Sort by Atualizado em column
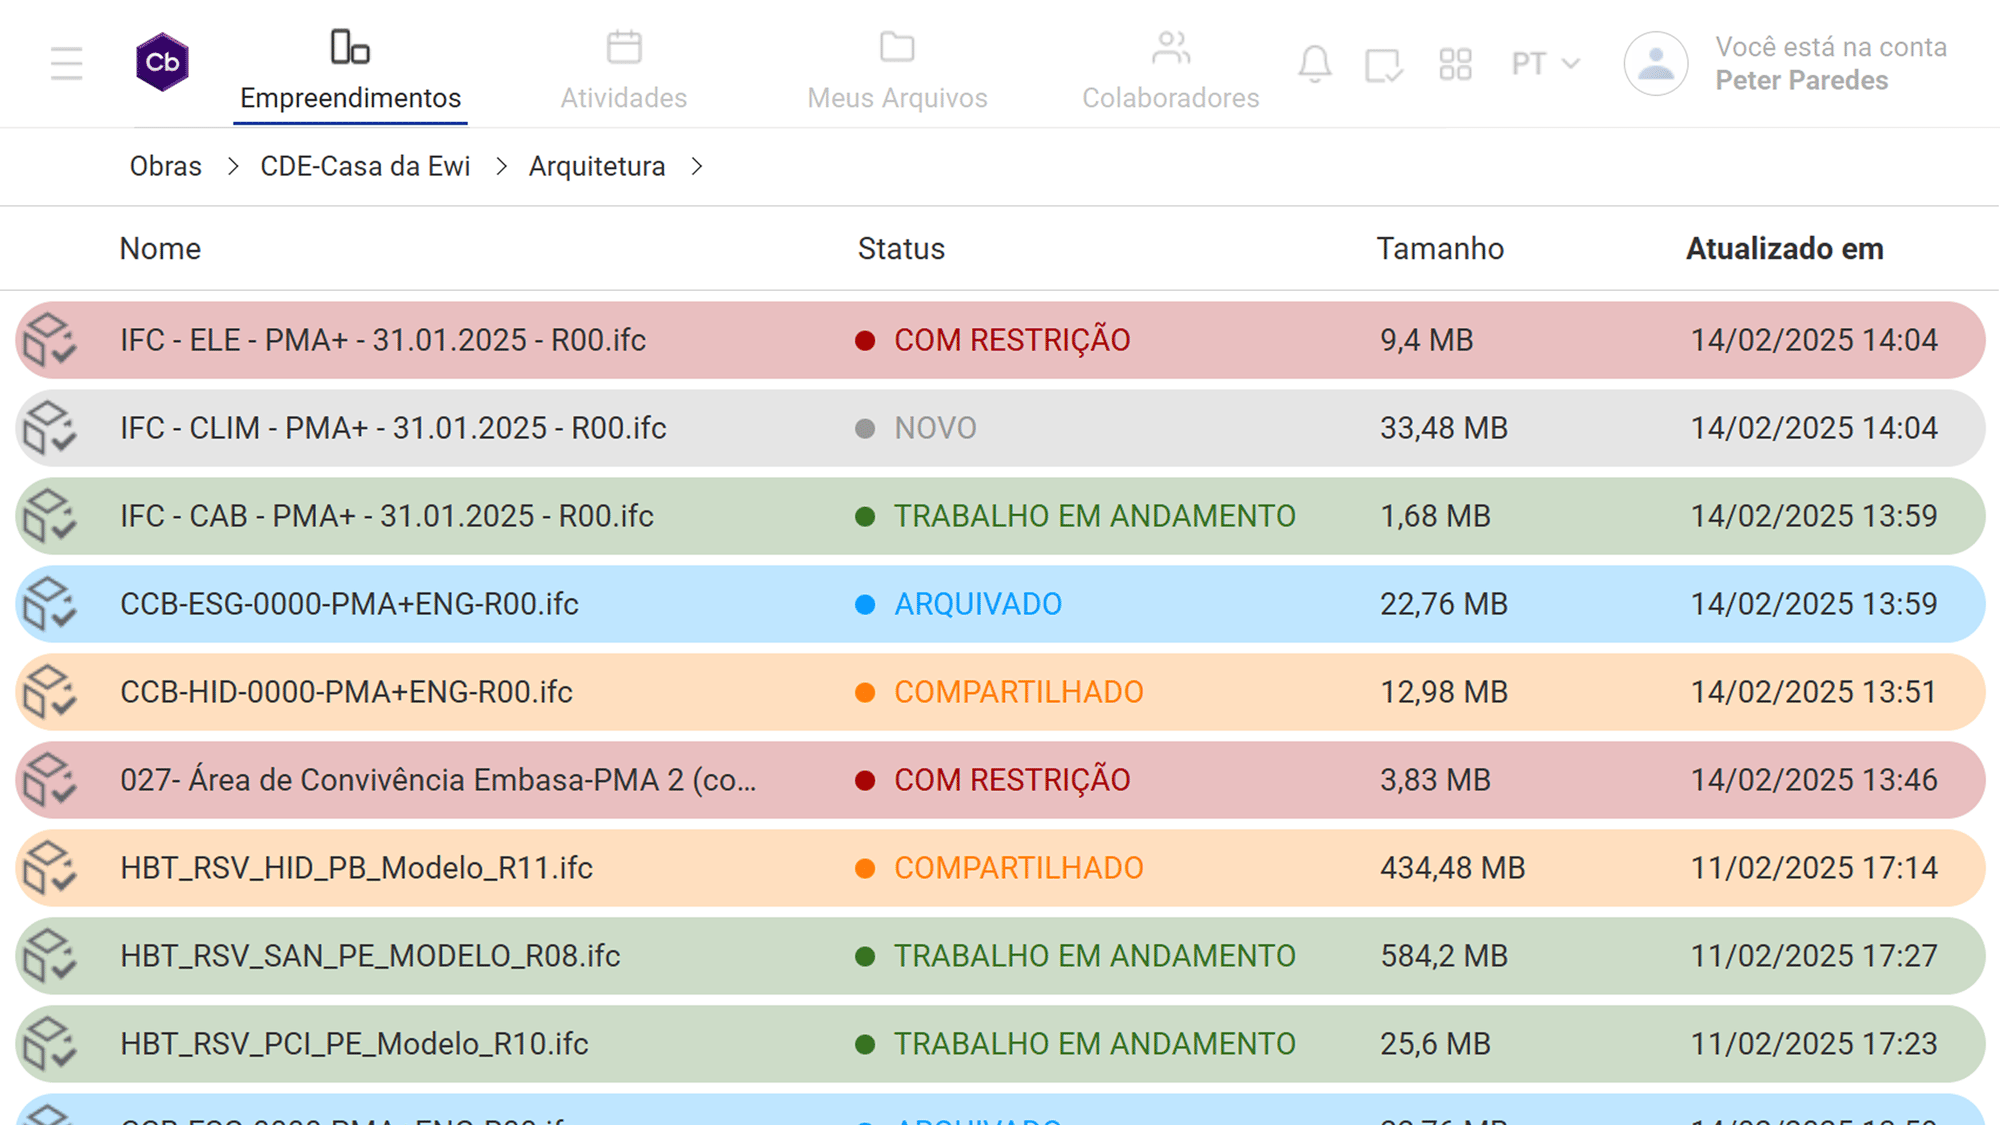Viewport: 2000px width, 1125px height. click(1784, 249)
